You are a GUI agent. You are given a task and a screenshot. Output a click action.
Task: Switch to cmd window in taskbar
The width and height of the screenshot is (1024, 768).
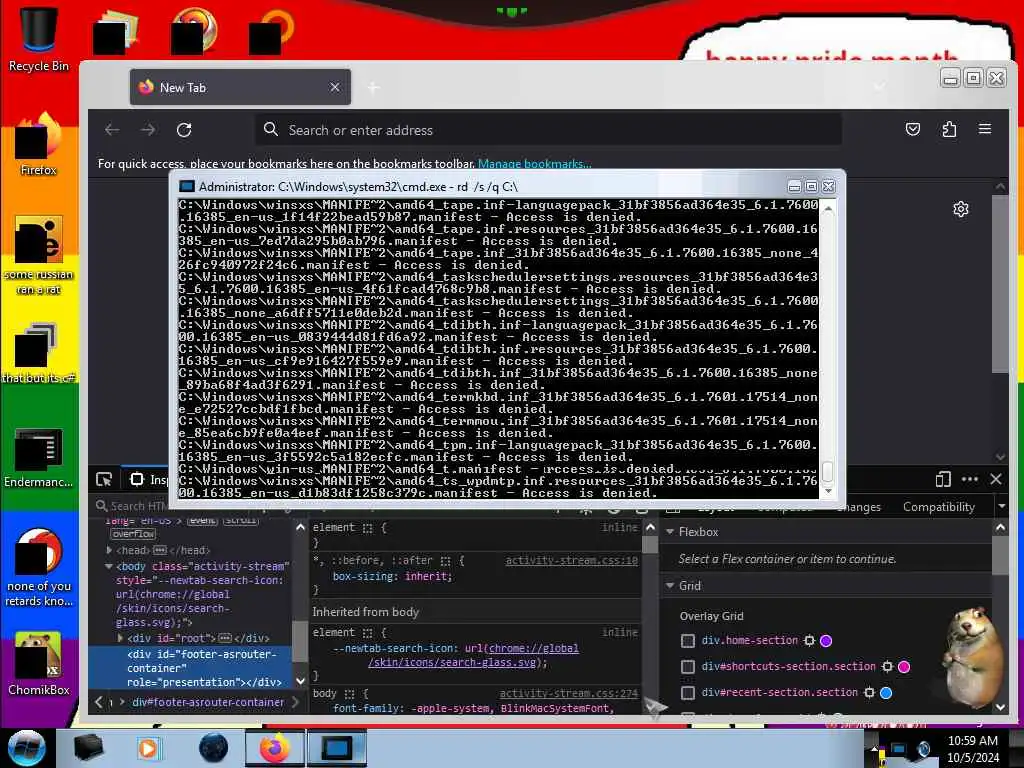336,748
